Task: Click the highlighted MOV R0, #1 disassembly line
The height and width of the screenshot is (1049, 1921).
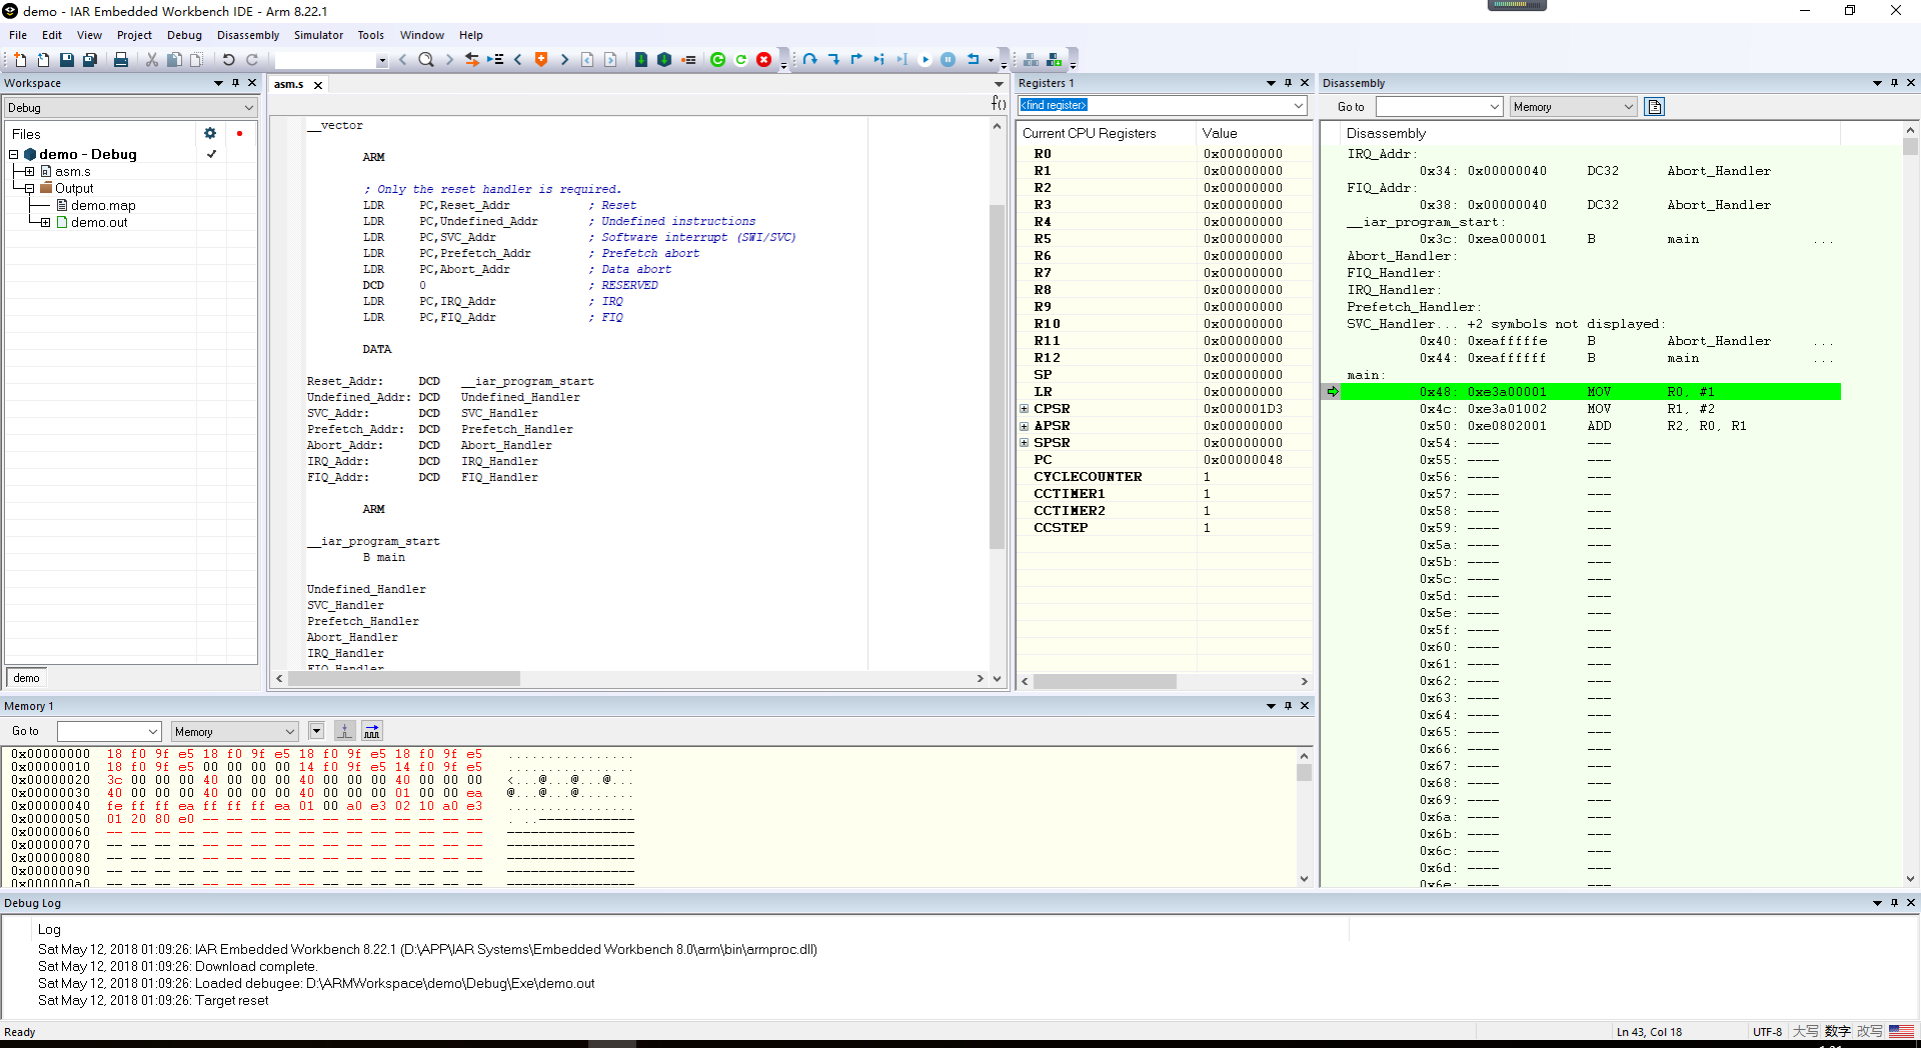Action: click(x=1590, y=392)
